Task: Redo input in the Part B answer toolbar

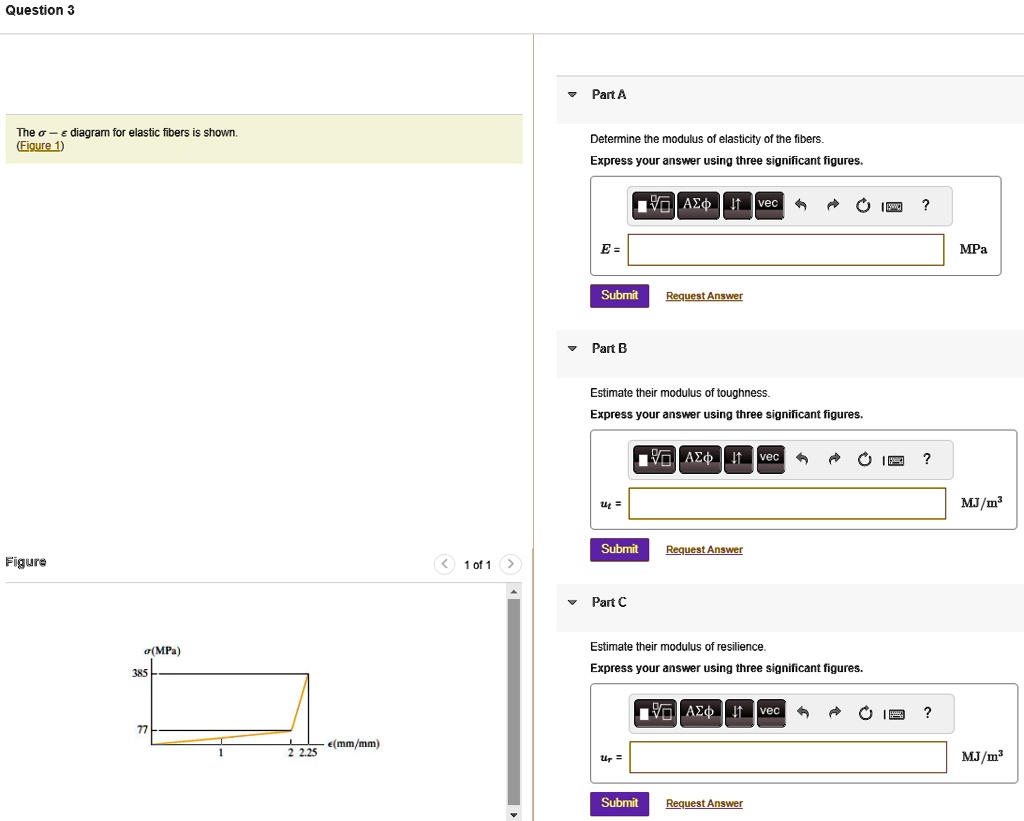Action: pyautogui.click(x=832, y=458)
